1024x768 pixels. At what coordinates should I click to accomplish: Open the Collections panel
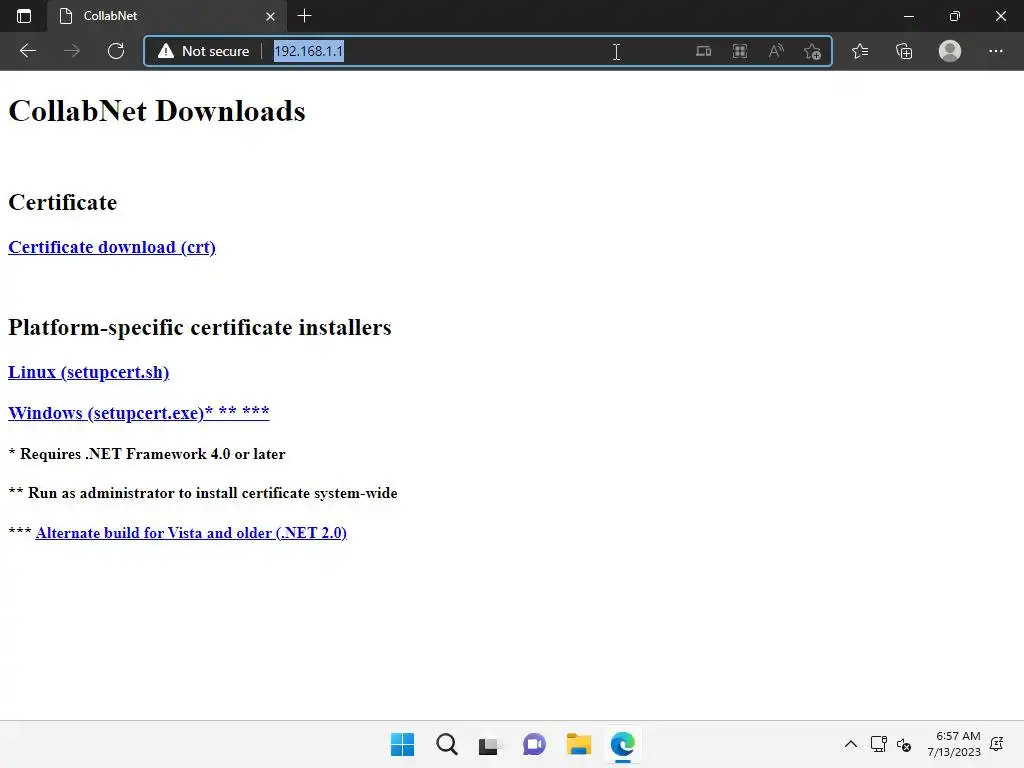(904, 51)
